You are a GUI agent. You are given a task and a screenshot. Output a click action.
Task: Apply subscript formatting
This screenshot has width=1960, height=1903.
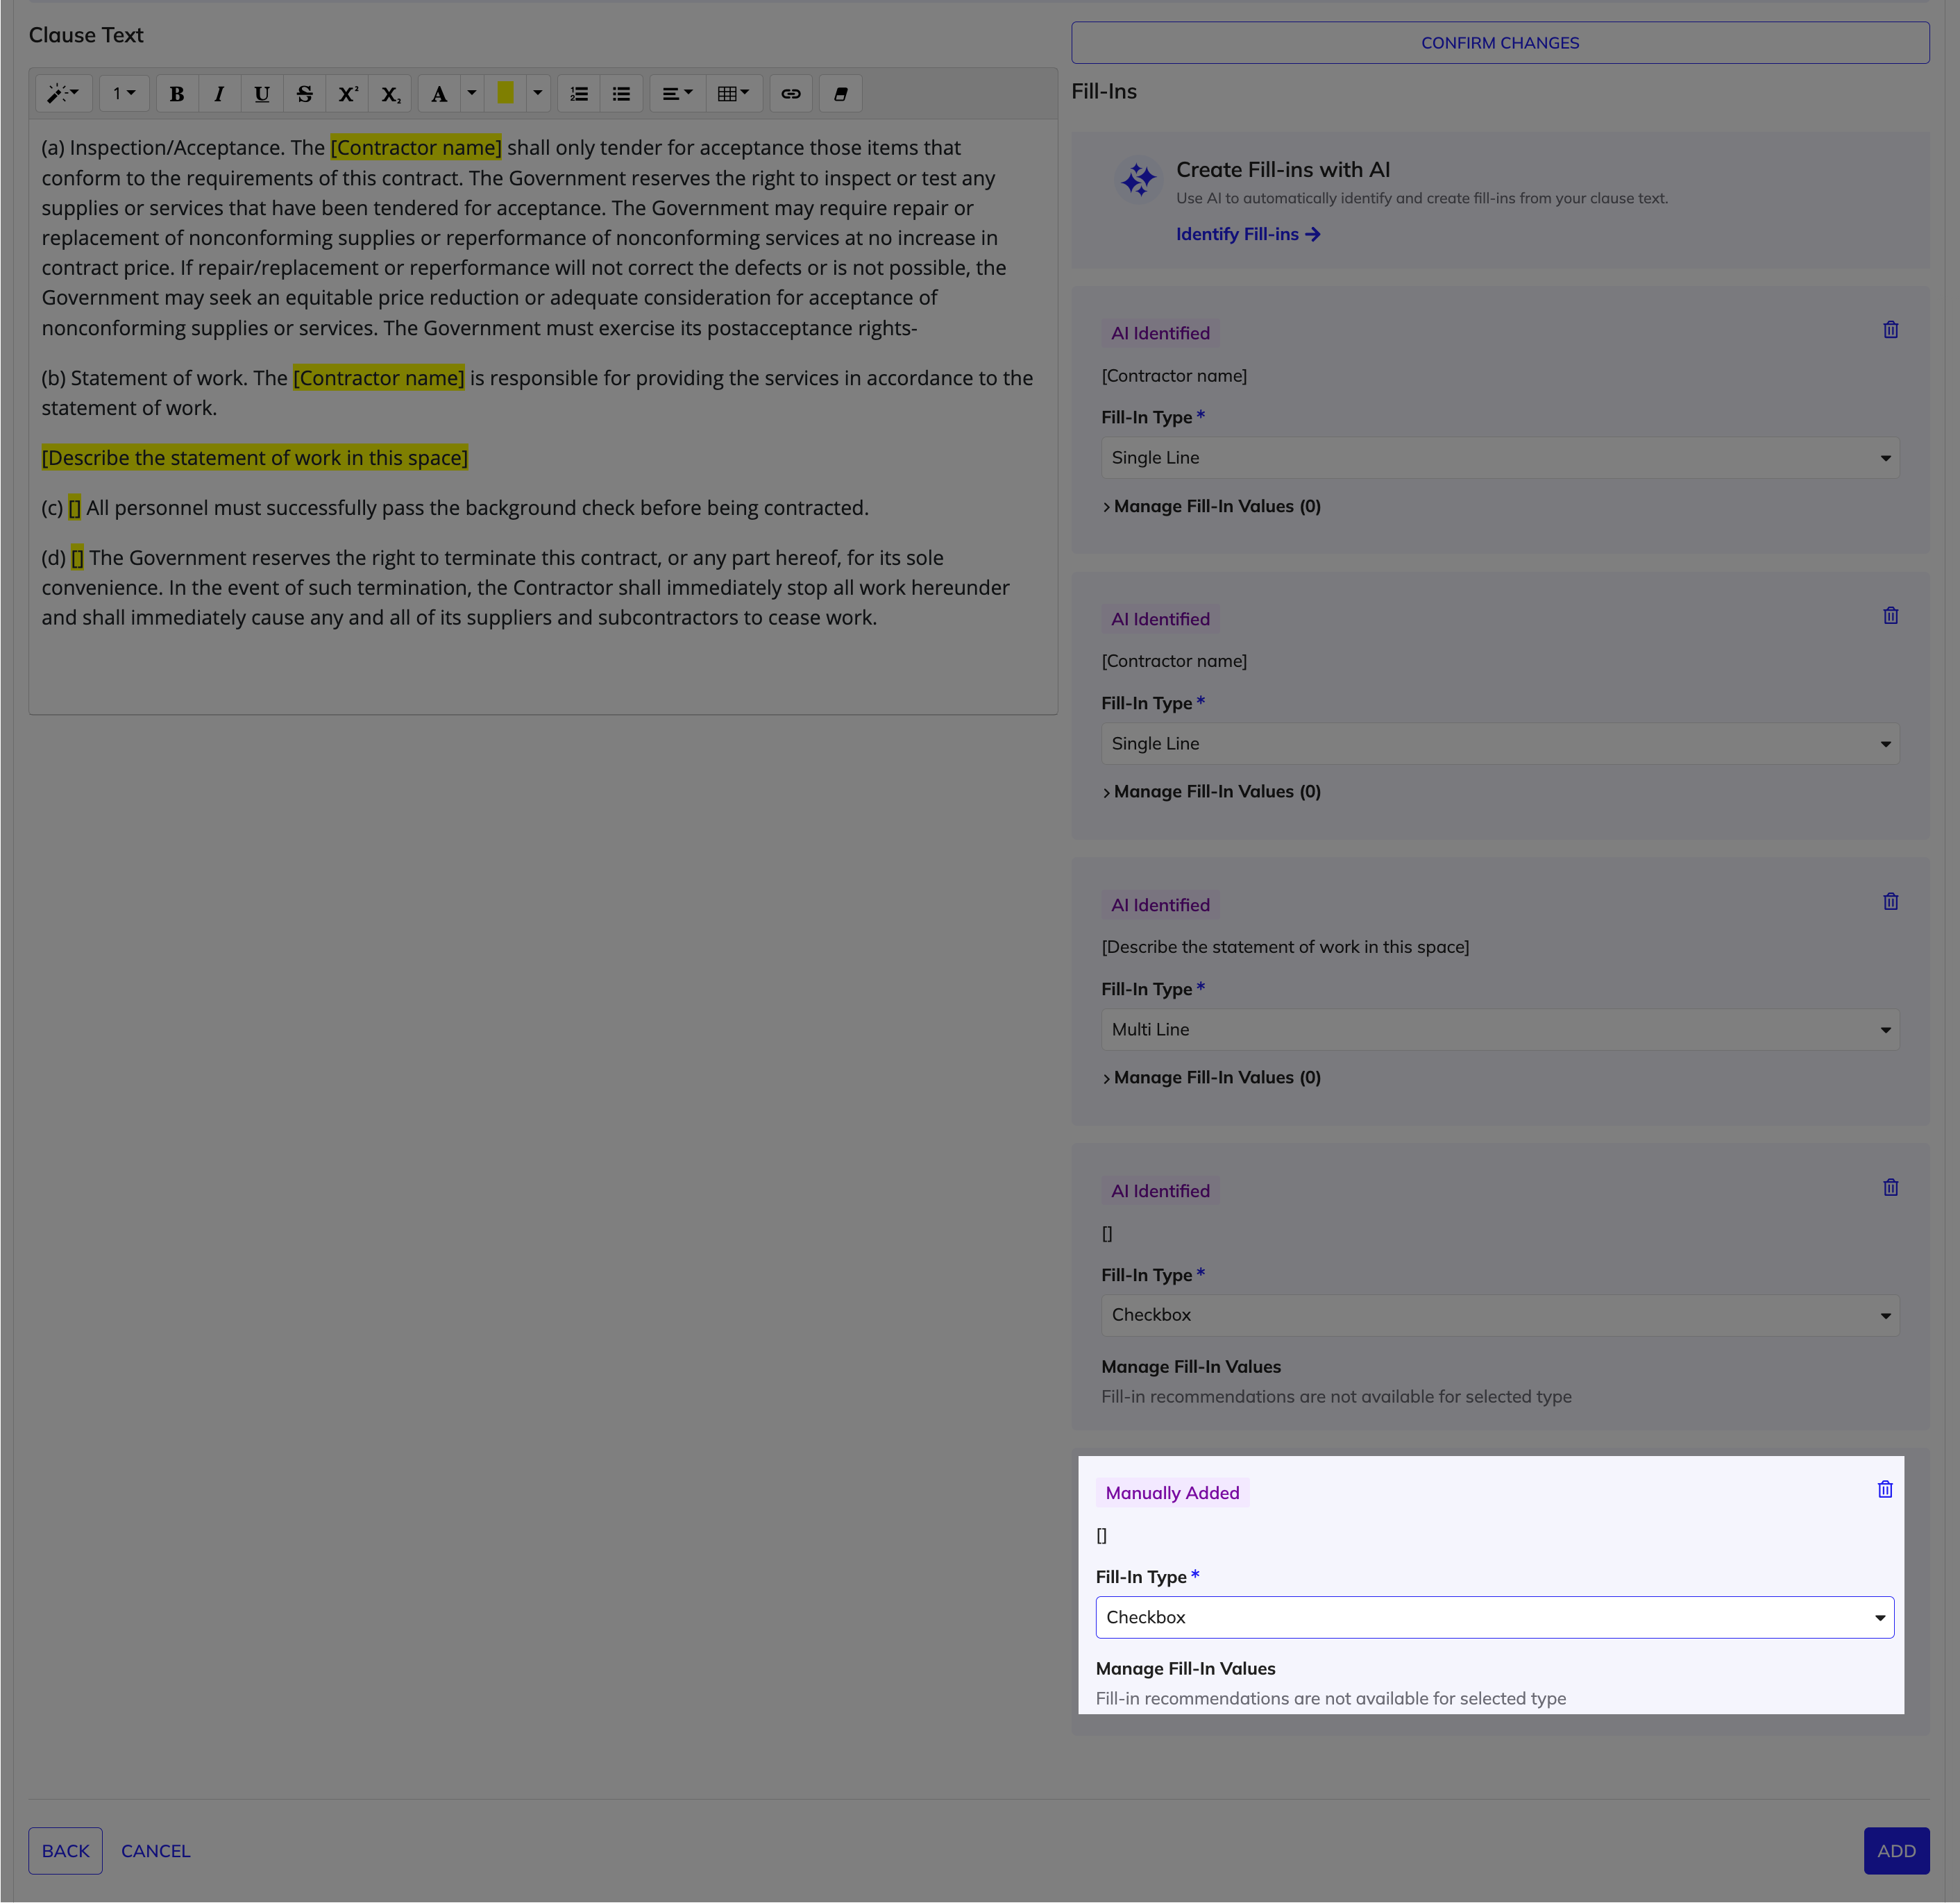point(391,94)
